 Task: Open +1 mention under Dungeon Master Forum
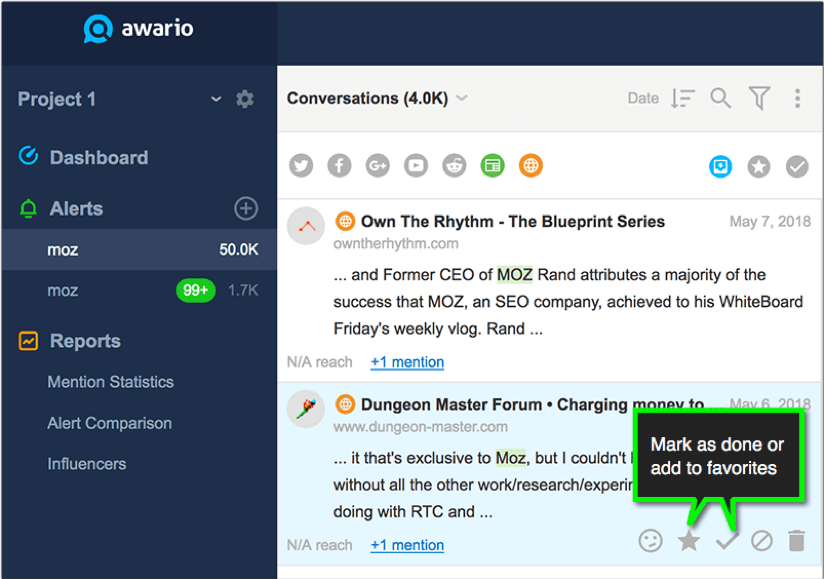407,545
